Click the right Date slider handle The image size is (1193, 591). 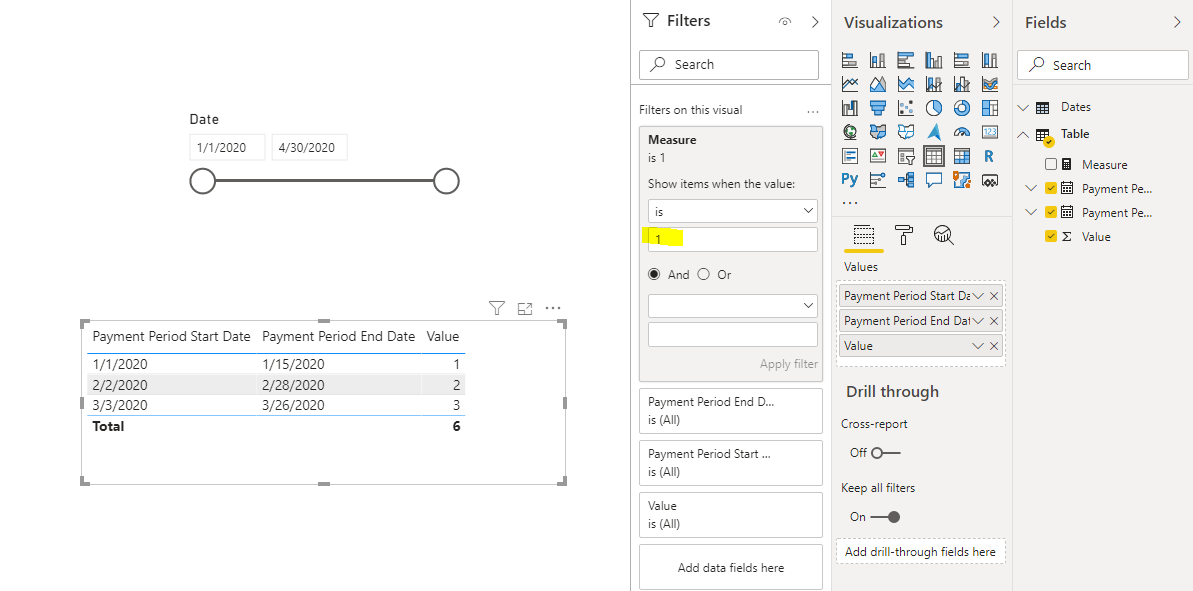446,181
